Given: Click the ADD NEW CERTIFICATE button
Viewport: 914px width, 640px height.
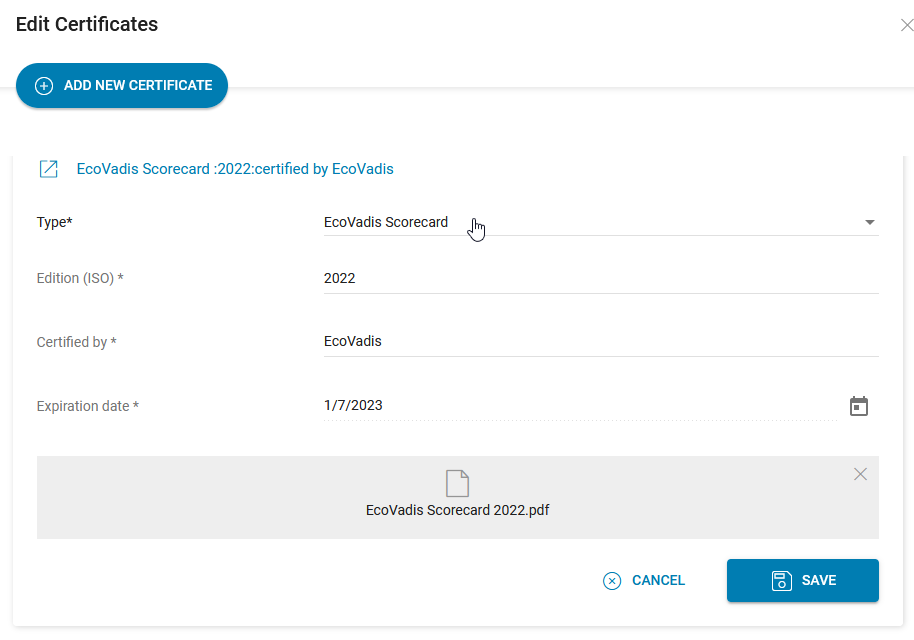Looking at the screenshot, I should click(x=121, y=85).
